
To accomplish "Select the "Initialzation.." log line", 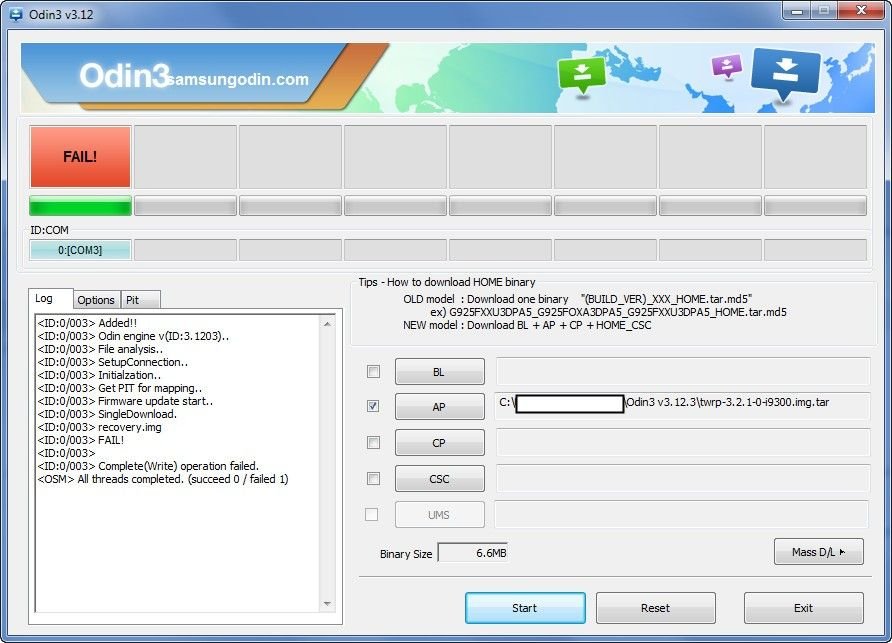I will (x=99, y=376).
